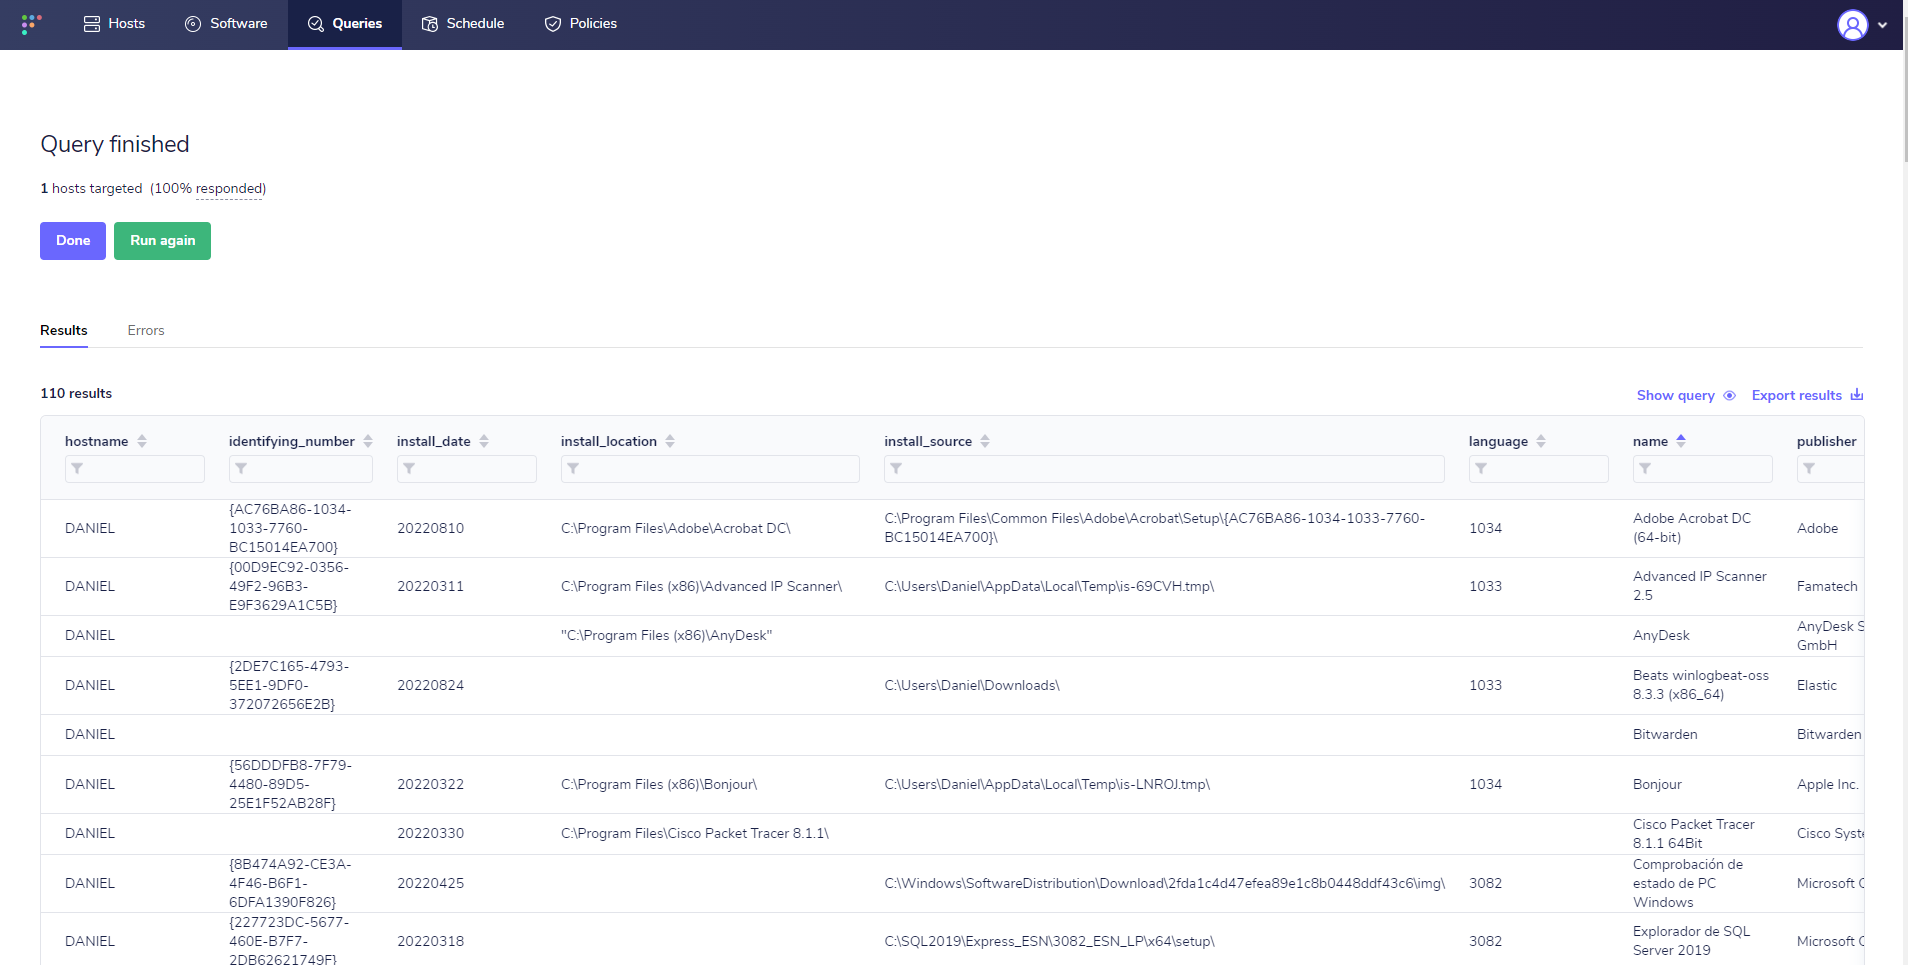1908x965 pixels.
Task: Click the 'Apple Inc.' publisher cell
Action: point(1828,784)
